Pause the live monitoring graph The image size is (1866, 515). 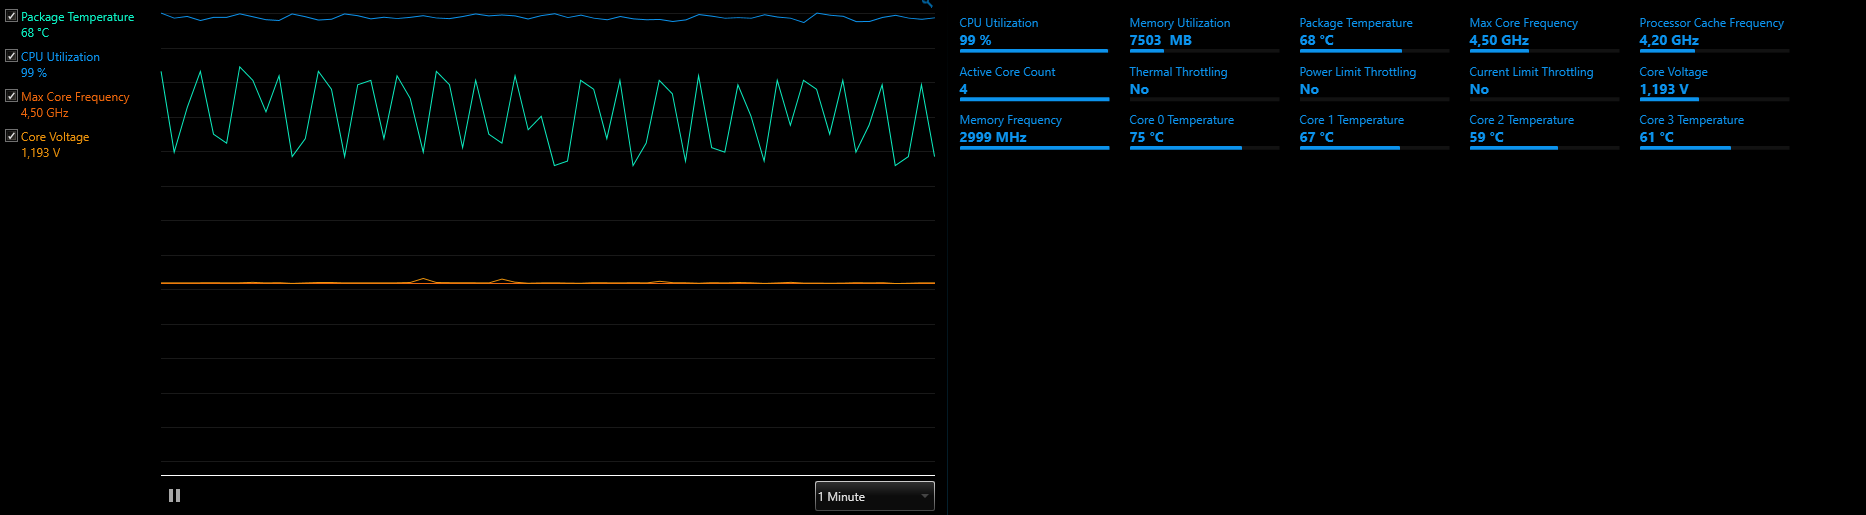[175, 496]
